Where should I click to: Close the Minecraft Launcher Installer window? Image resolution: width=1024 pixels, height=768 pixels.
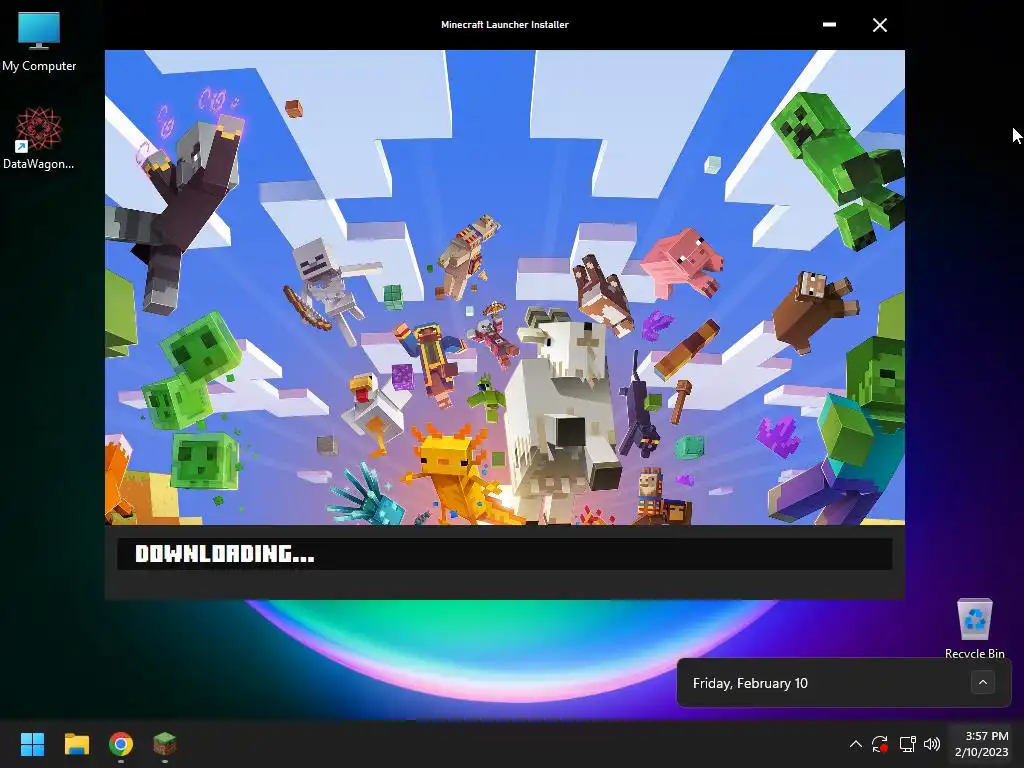point(880,25)
